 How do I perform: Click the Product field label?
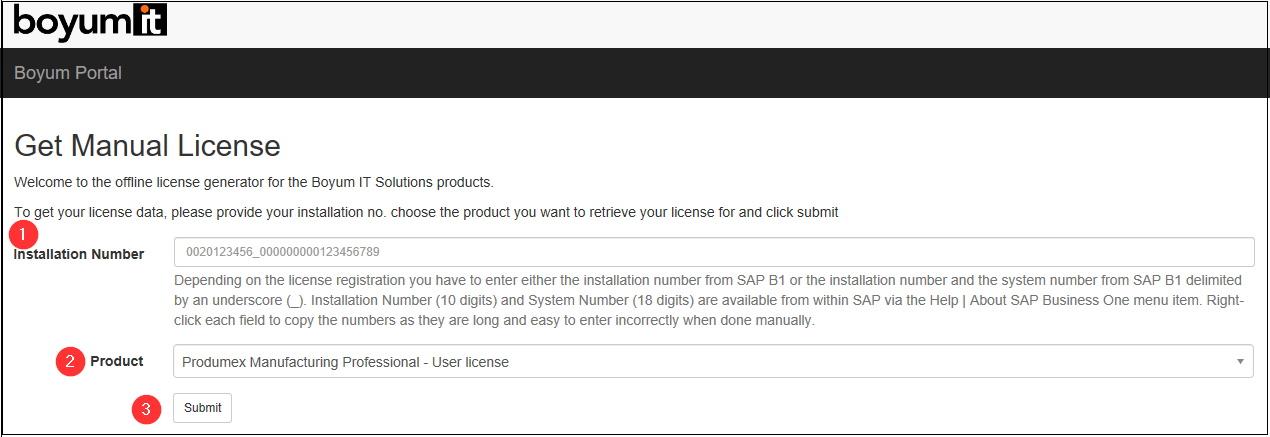(x=117, y=361)
